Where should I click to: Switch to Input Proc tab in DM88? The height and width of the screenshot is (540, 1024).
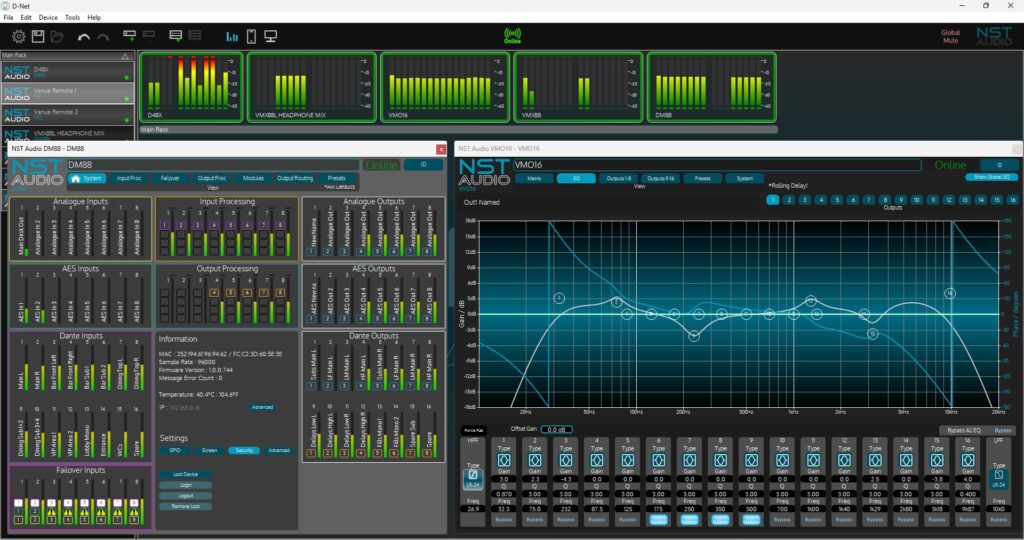tap(129, 178)
